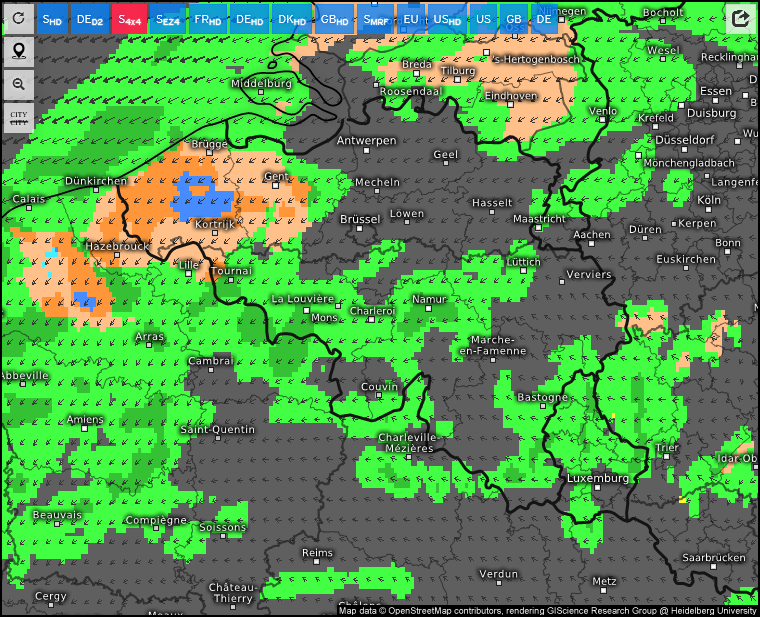Click the Couvin city marker
760x617 pixels.
point(379,396)
